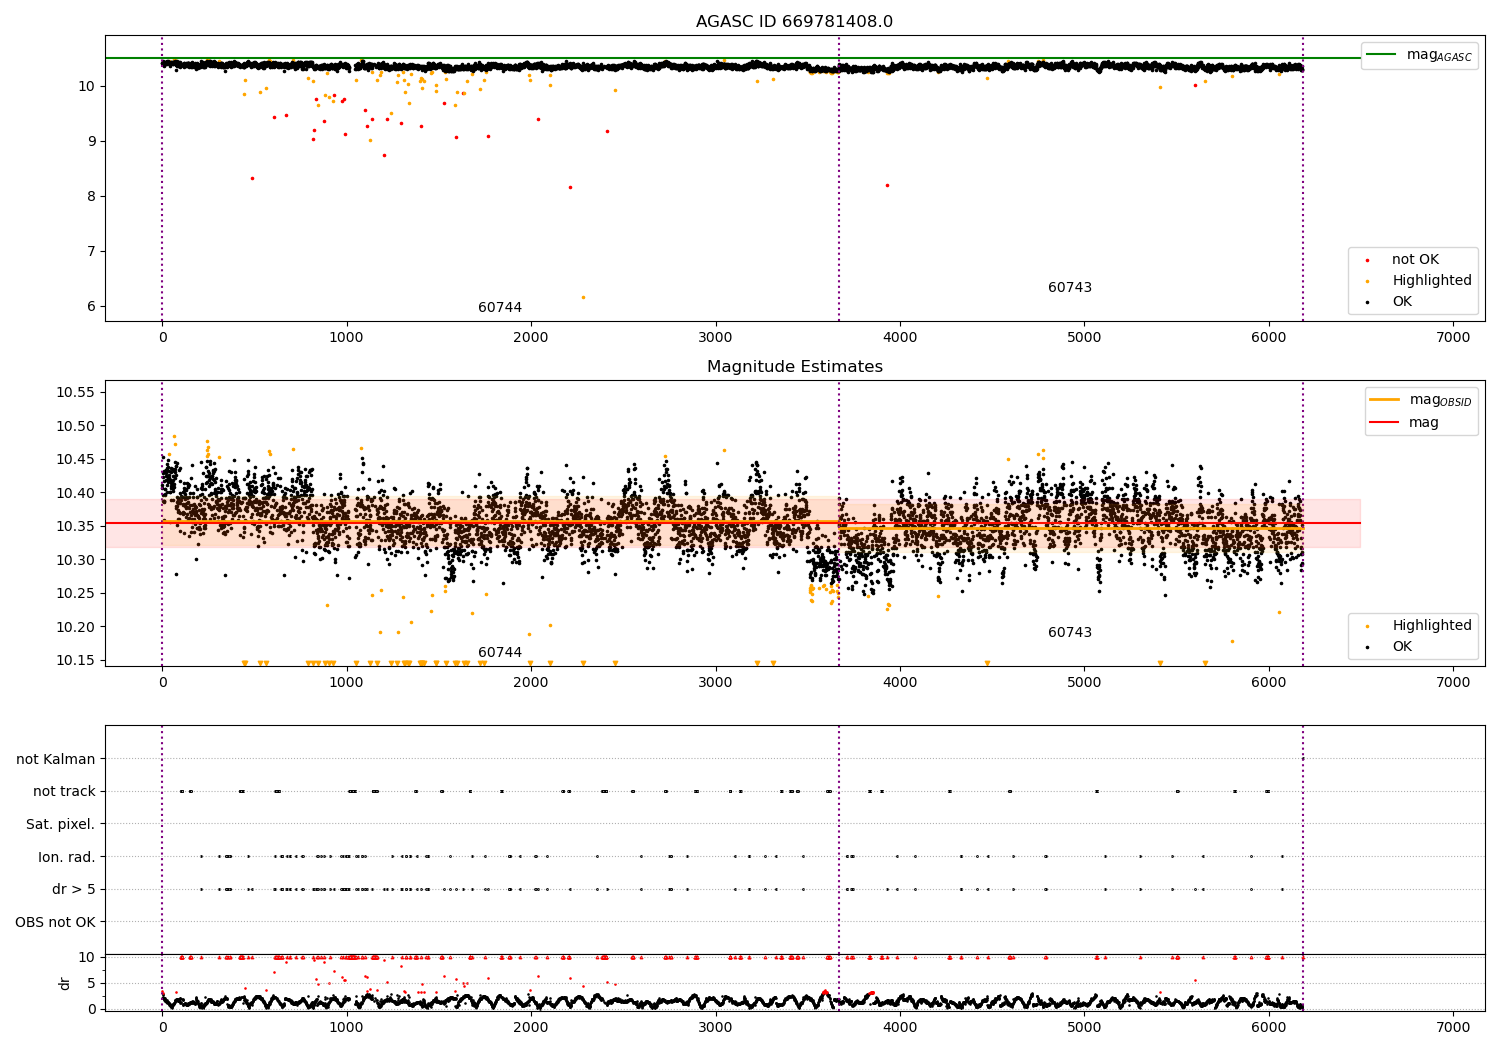The image size is (1500, 1050).
Task: Click x-axis tick 3000 under Magnitude Estimates plot
Action: tap(715, 683)
